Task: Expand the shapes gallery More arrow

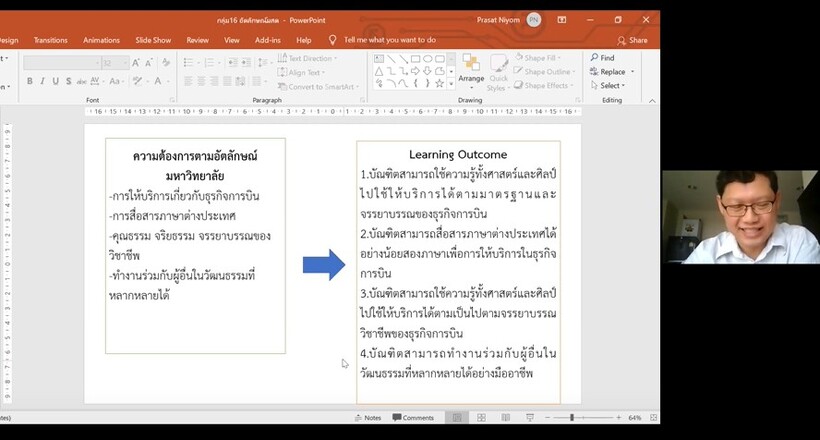Action: 451,84
